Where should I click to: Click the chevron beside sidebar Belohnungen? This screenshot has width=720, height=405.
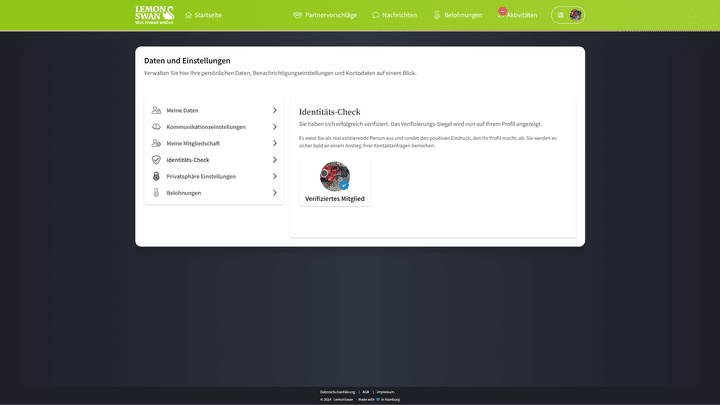[x=275, y=193]
